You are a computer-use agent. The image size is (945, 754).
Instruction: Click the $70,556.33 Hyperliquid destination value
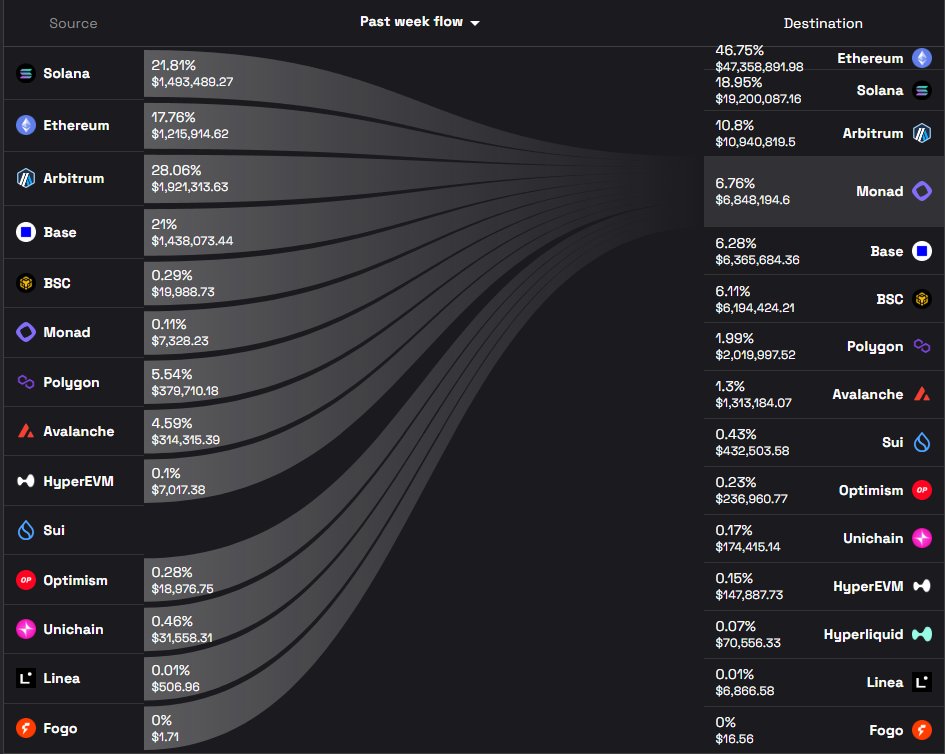coord(748,643)
